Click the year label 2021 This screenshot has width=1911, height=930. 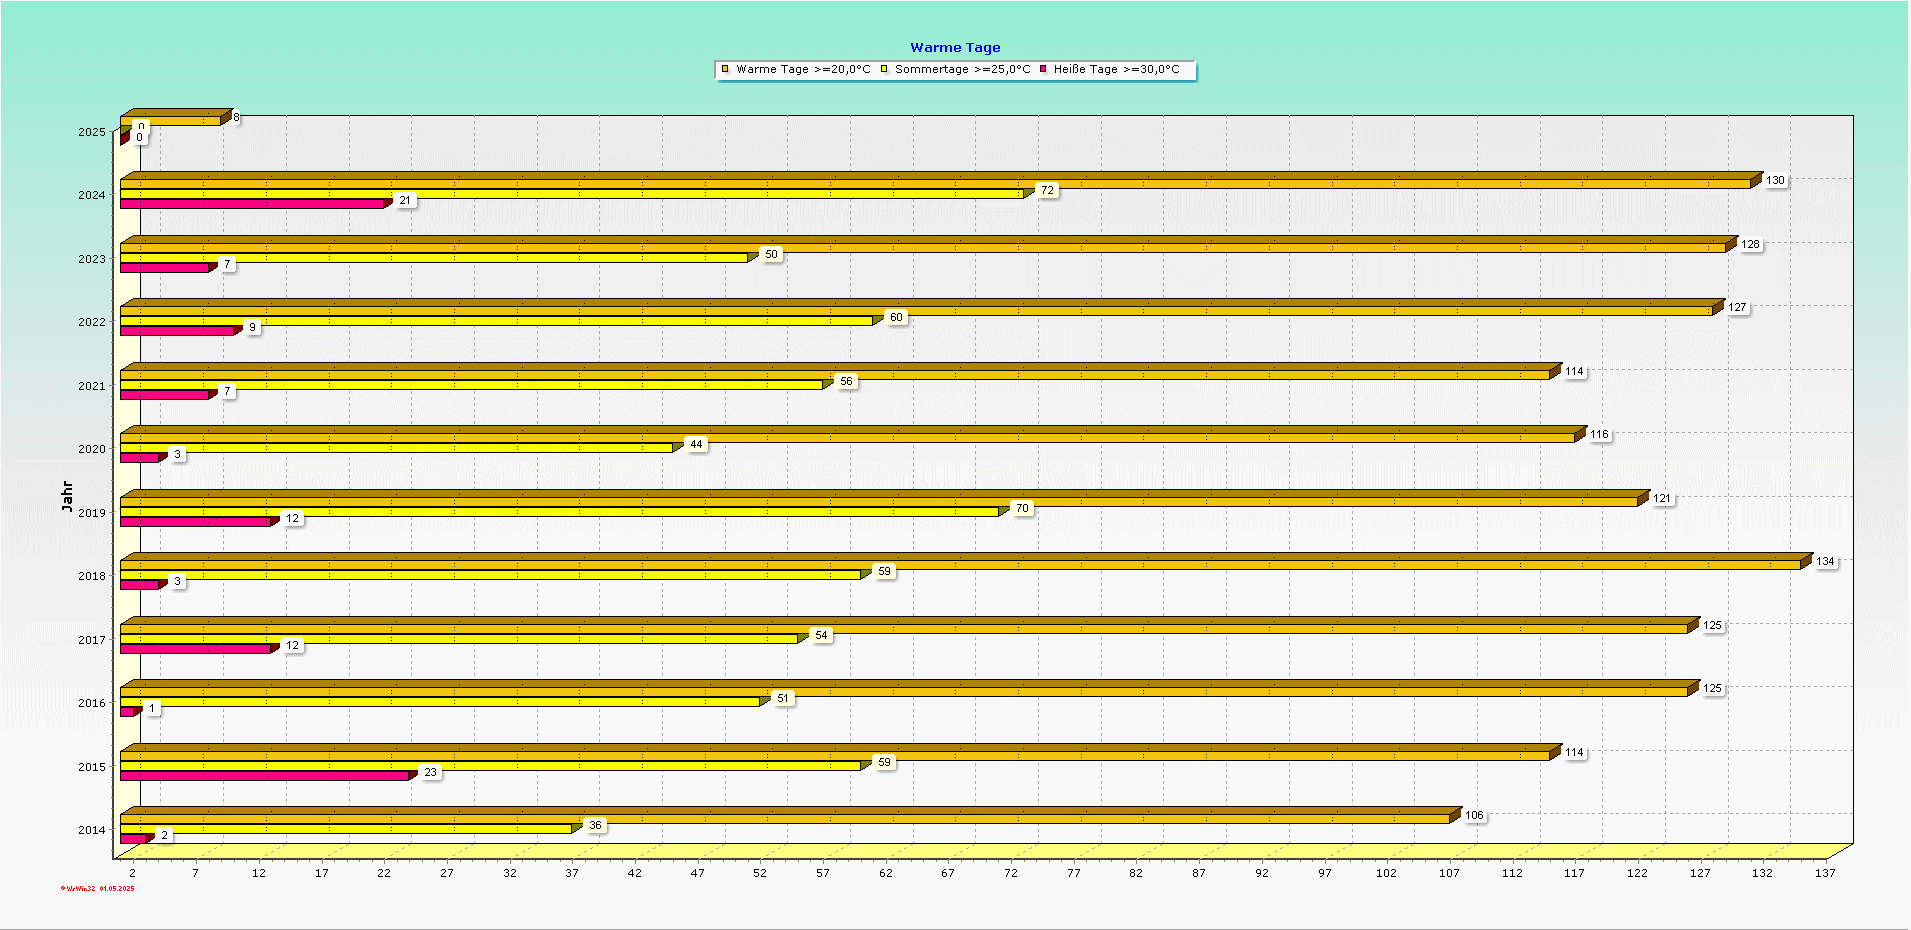click(92, 386)
